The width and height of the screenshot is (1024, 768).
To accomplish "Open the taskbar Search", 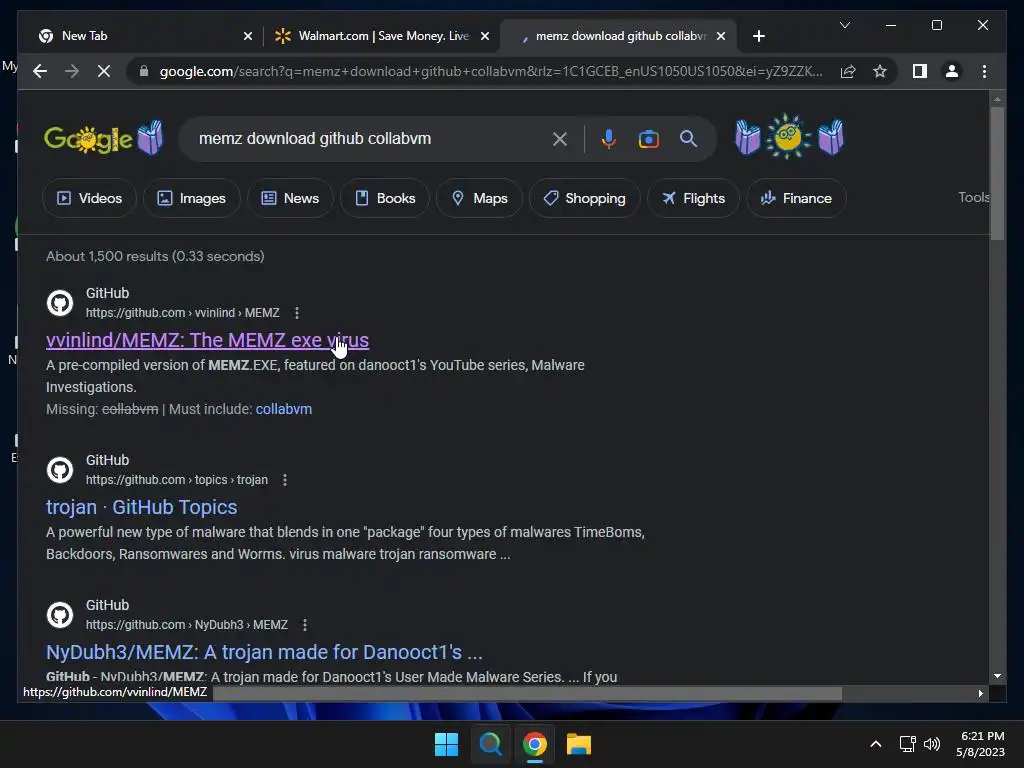I will click(490, 744).
